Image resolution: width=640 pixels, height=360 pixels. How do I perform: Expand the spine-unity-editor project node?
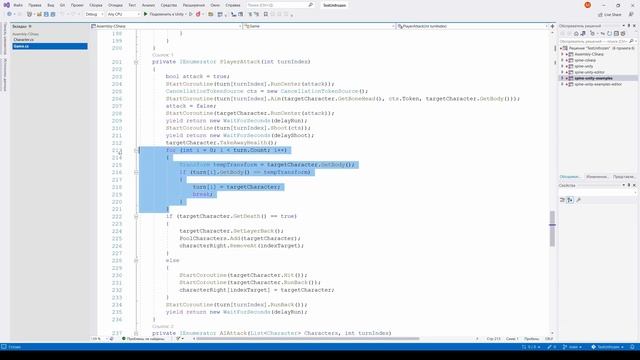point(563,72)
